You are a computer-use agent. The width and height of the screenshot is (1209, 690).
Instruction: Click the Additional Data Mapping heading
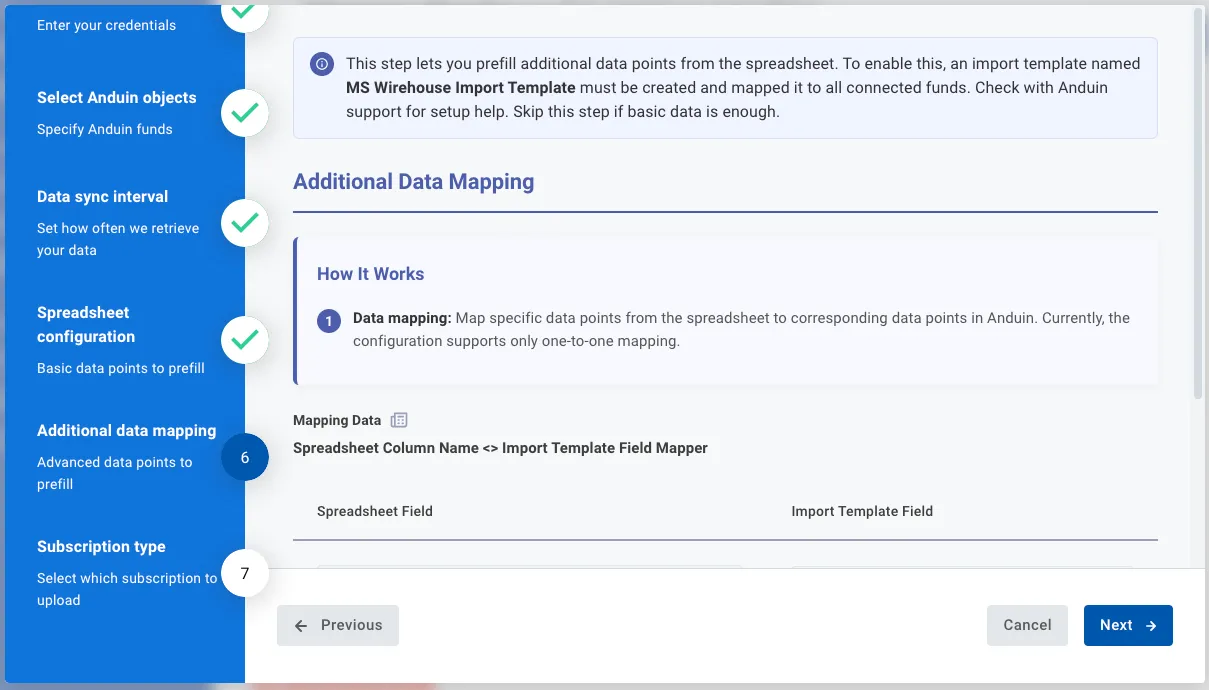(413, 182)
